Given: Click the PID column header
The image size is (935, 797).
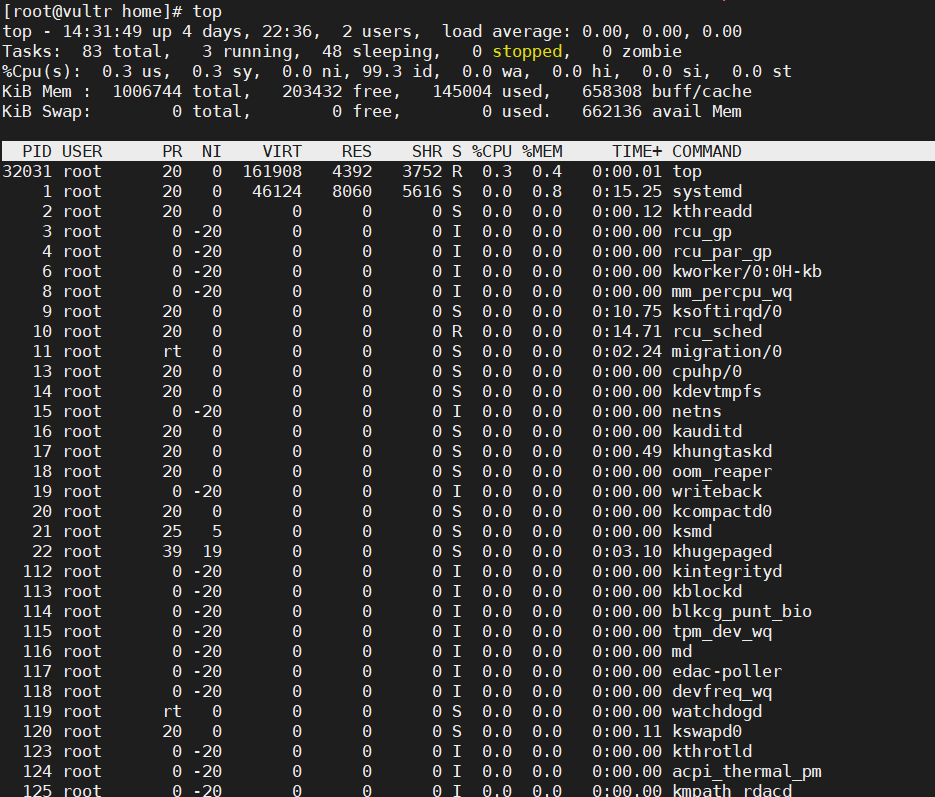Looking at the screenshot, I should click(x=37, y=151).
